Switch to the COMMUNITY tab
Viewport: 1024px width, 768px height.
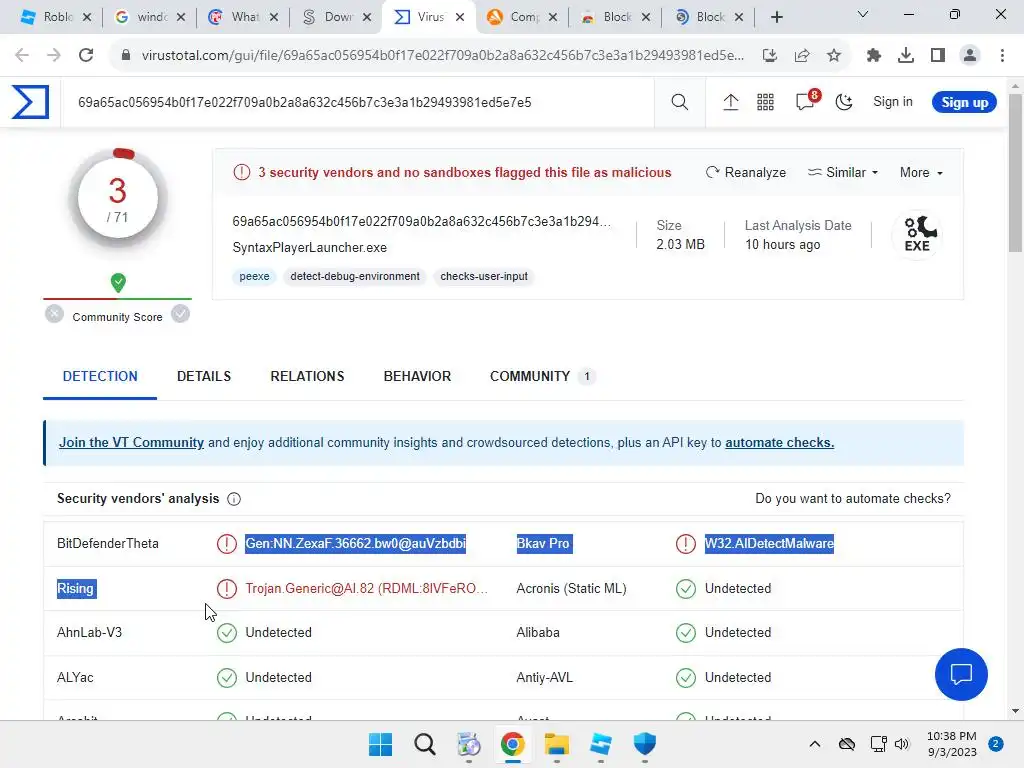(x=542, y=376)
